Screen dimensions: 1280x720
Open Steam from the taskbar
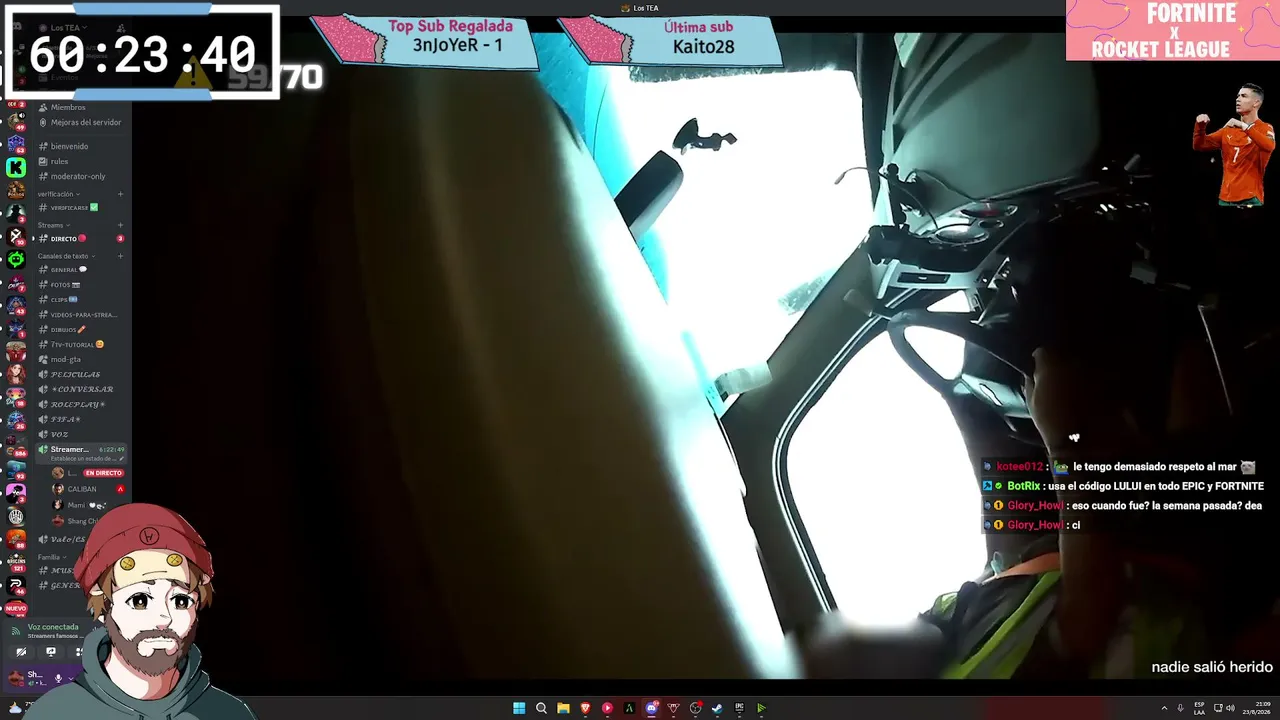point(717,708)
